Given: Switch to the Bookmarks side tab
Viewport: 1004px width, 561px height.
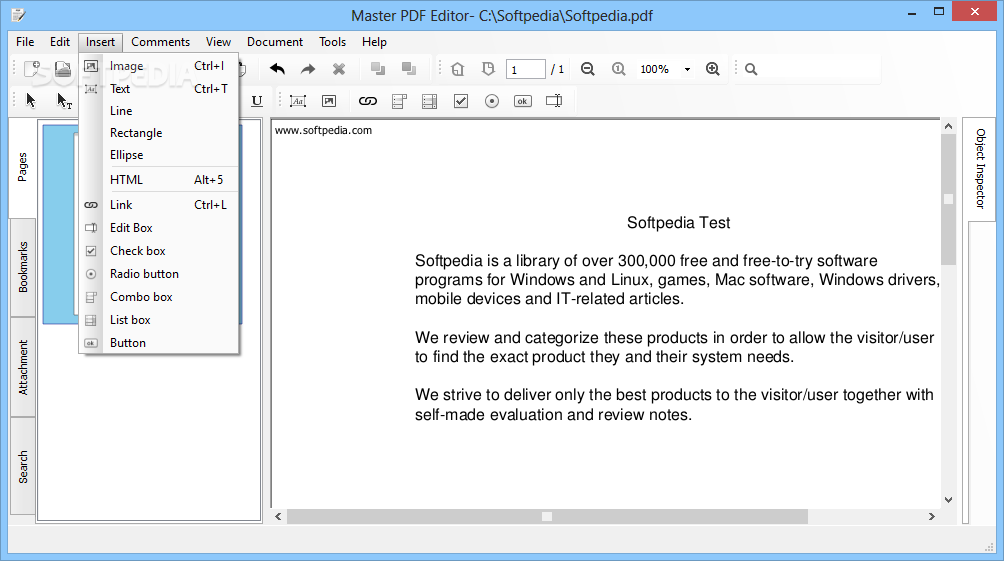Looking at the screenshot, I should [23, 267].
